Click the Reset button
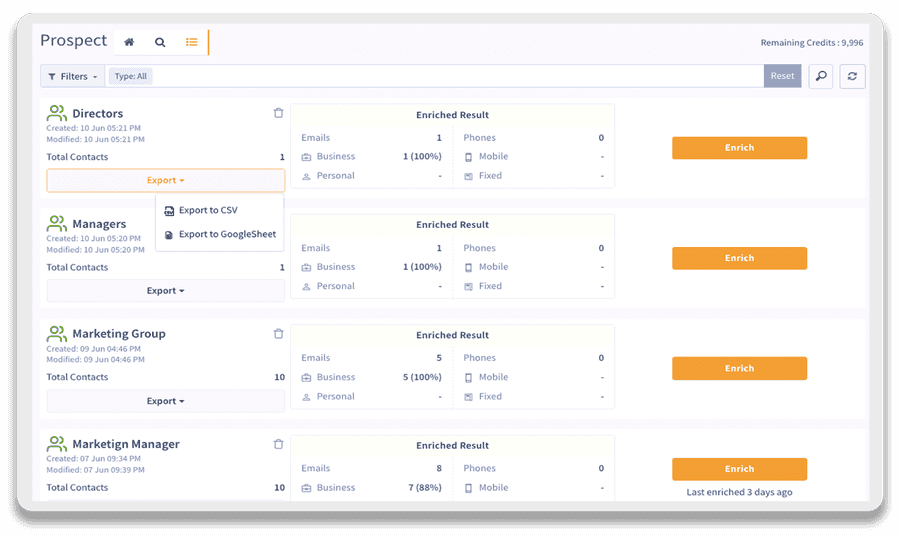Viewport: 900px width, 536px height. tap(782, 76)
